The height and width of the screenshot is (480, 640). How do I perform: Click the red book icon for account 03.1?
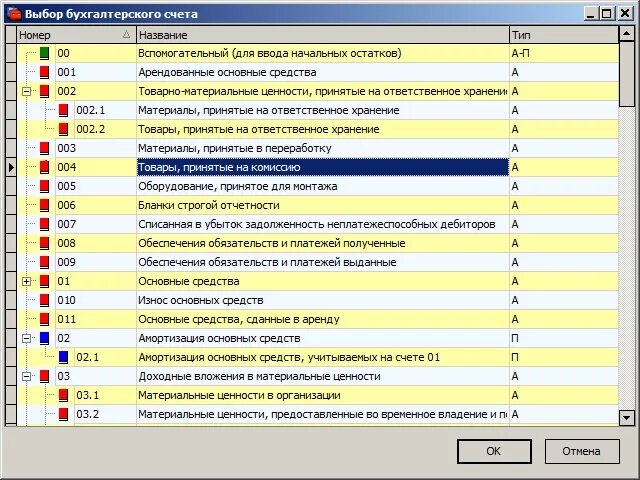(63, 395)
